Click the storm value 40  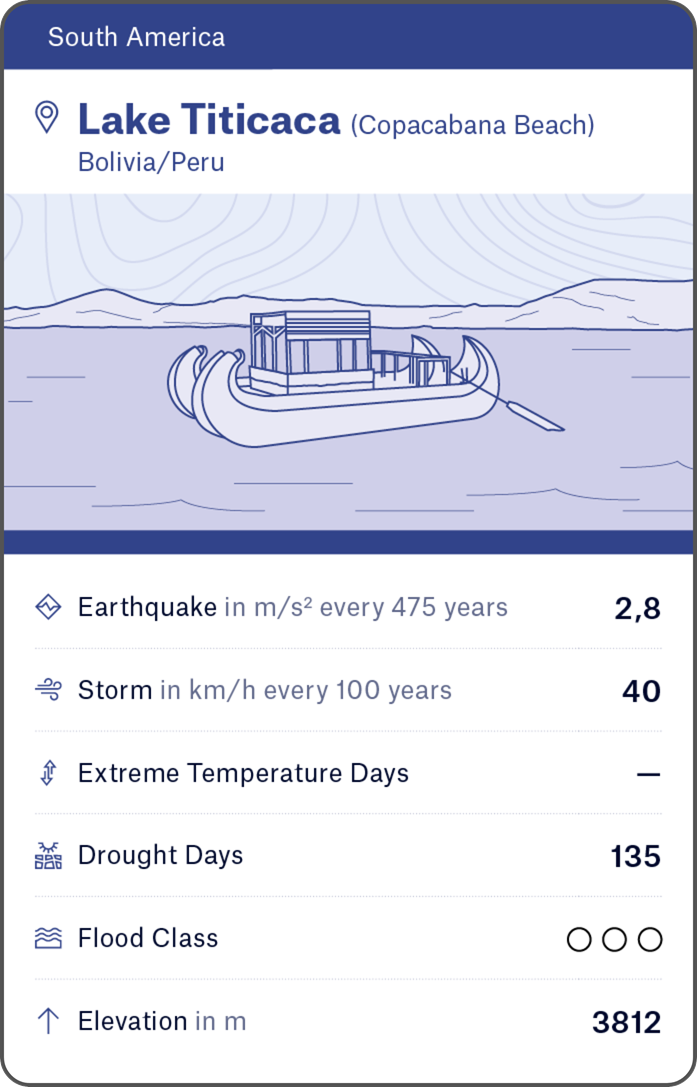[x=640, y=691]
